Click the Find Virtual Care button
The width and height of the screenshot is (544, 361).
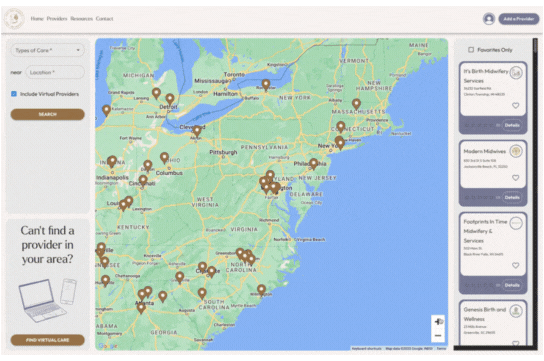(x=48, y=340)
